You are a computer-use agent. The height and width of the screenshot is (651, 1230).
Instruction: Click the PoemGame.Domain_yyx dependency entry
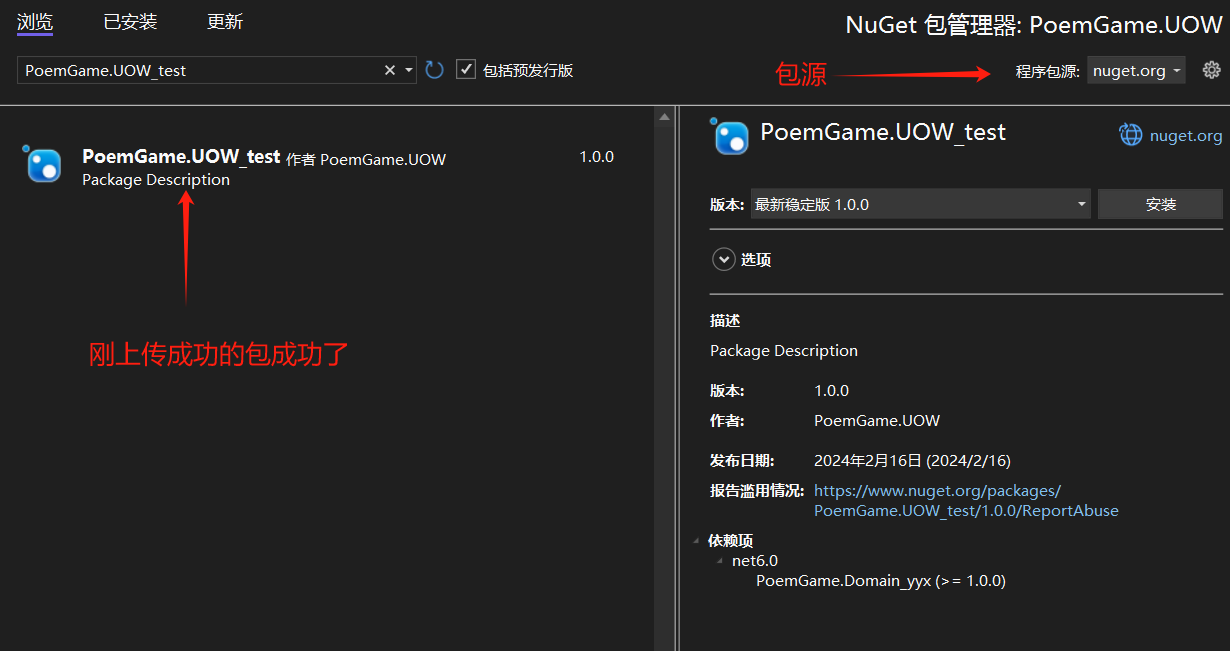[880, 580]
